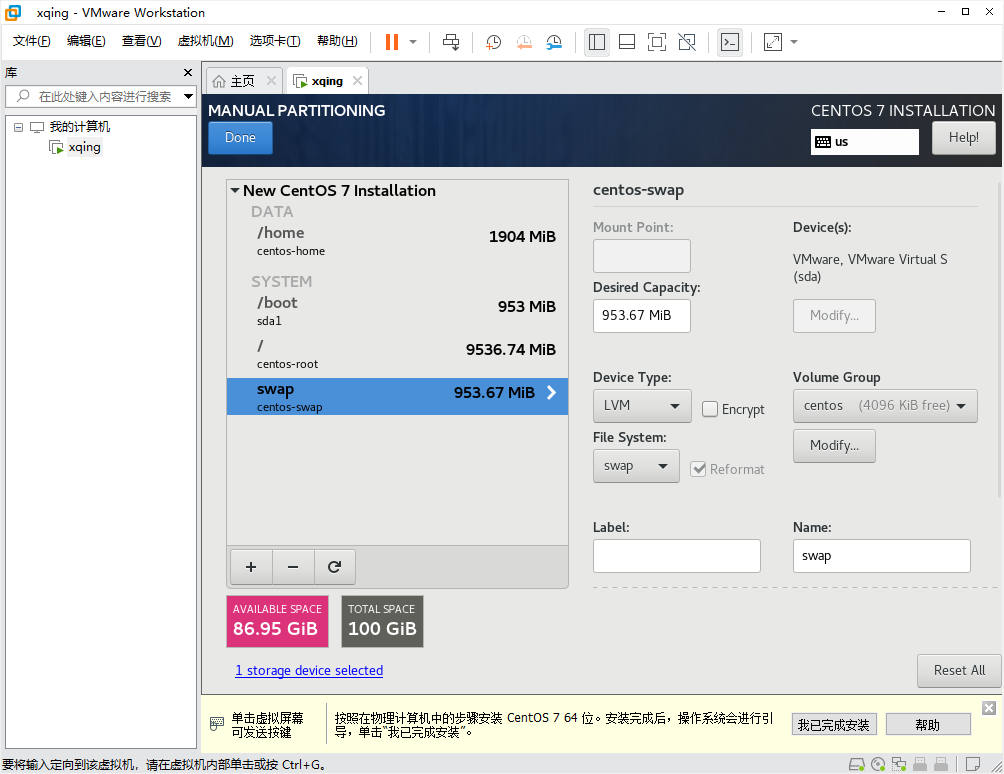Screen dimensions: 1004x774
Task: Collapse the New CentOS 7 Installation section
Action: (x=235, y=191)
